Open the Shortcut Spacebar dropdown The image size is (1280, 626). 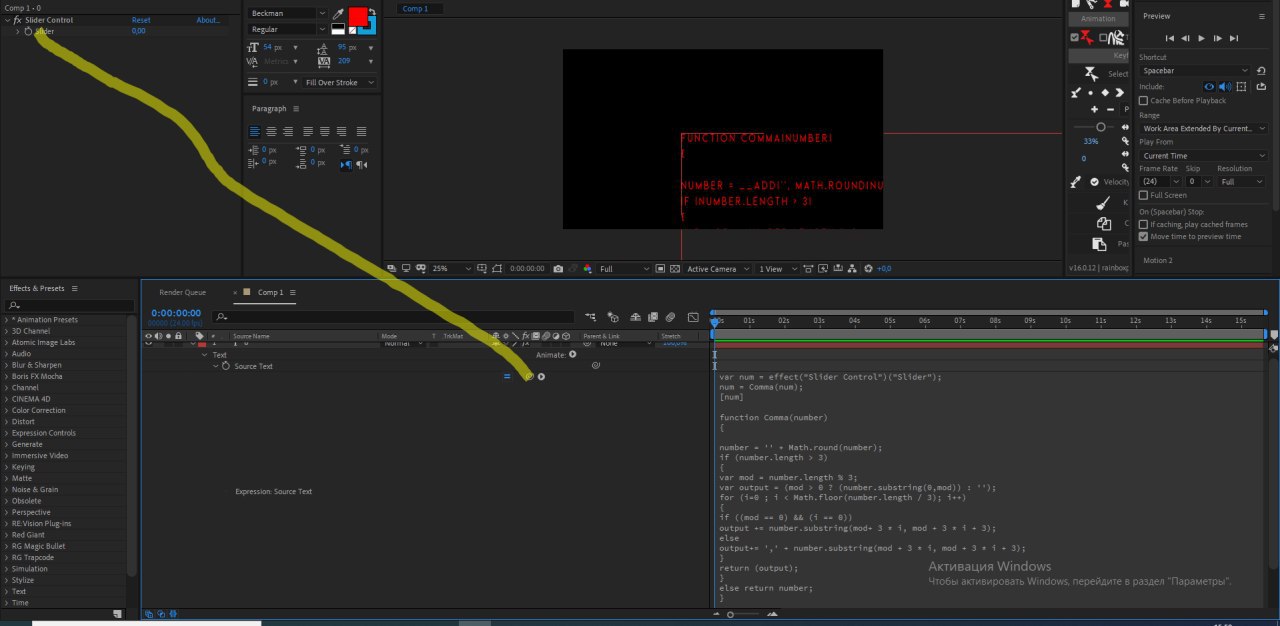pyautogui.click(x=1195, y=71)
